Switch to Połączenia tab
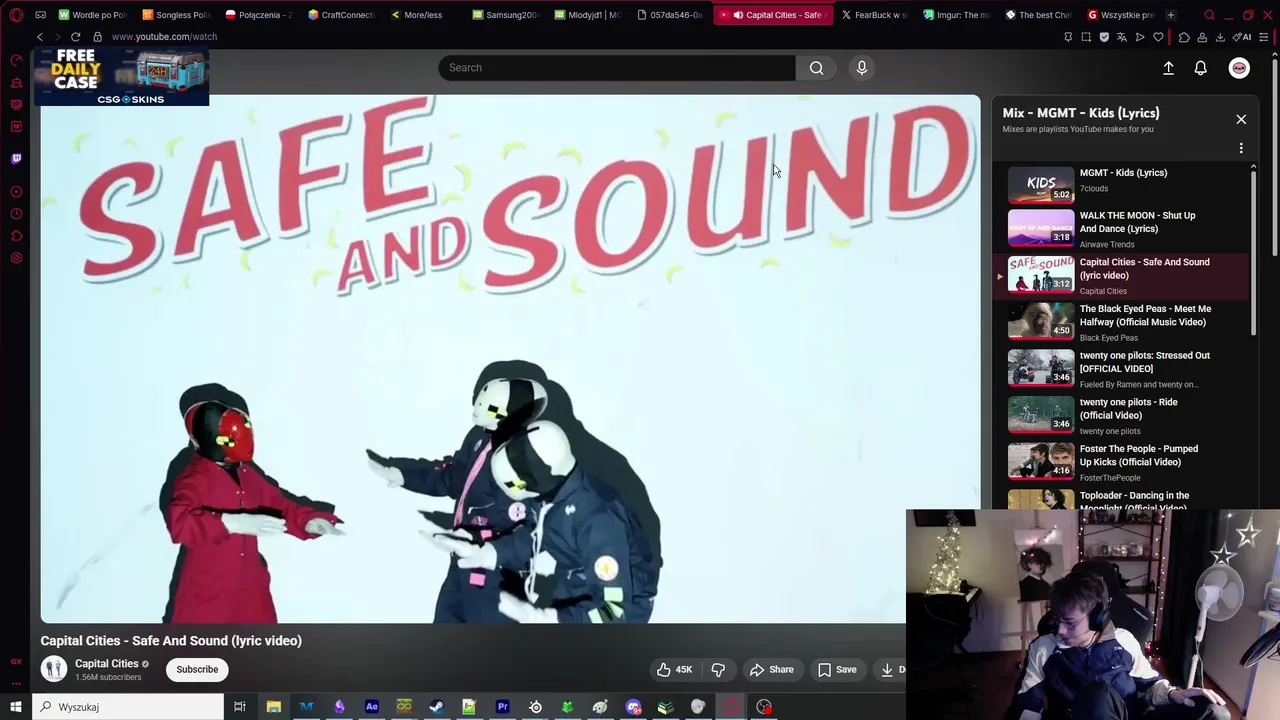Image resolution: width=1280 pixels, height=720 pixels. click(x=258, y=15)
